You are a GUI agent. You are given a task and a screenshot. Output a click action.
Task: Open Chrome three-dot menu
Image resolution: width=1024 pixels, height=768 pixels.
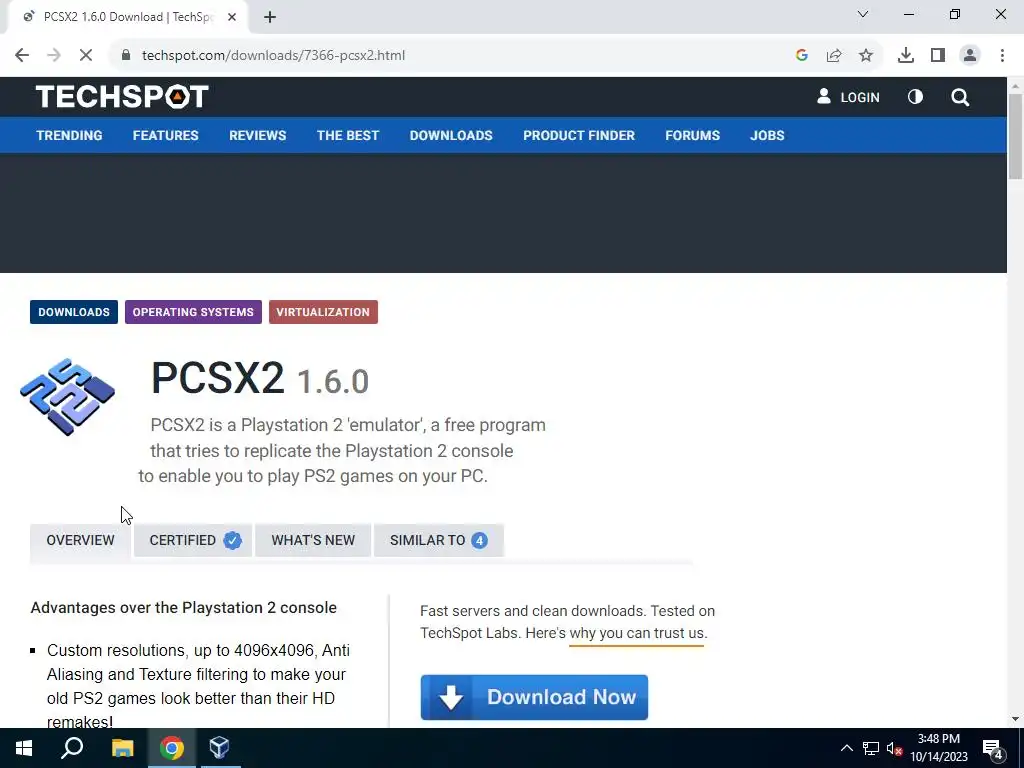click(x=1002, y=56)
